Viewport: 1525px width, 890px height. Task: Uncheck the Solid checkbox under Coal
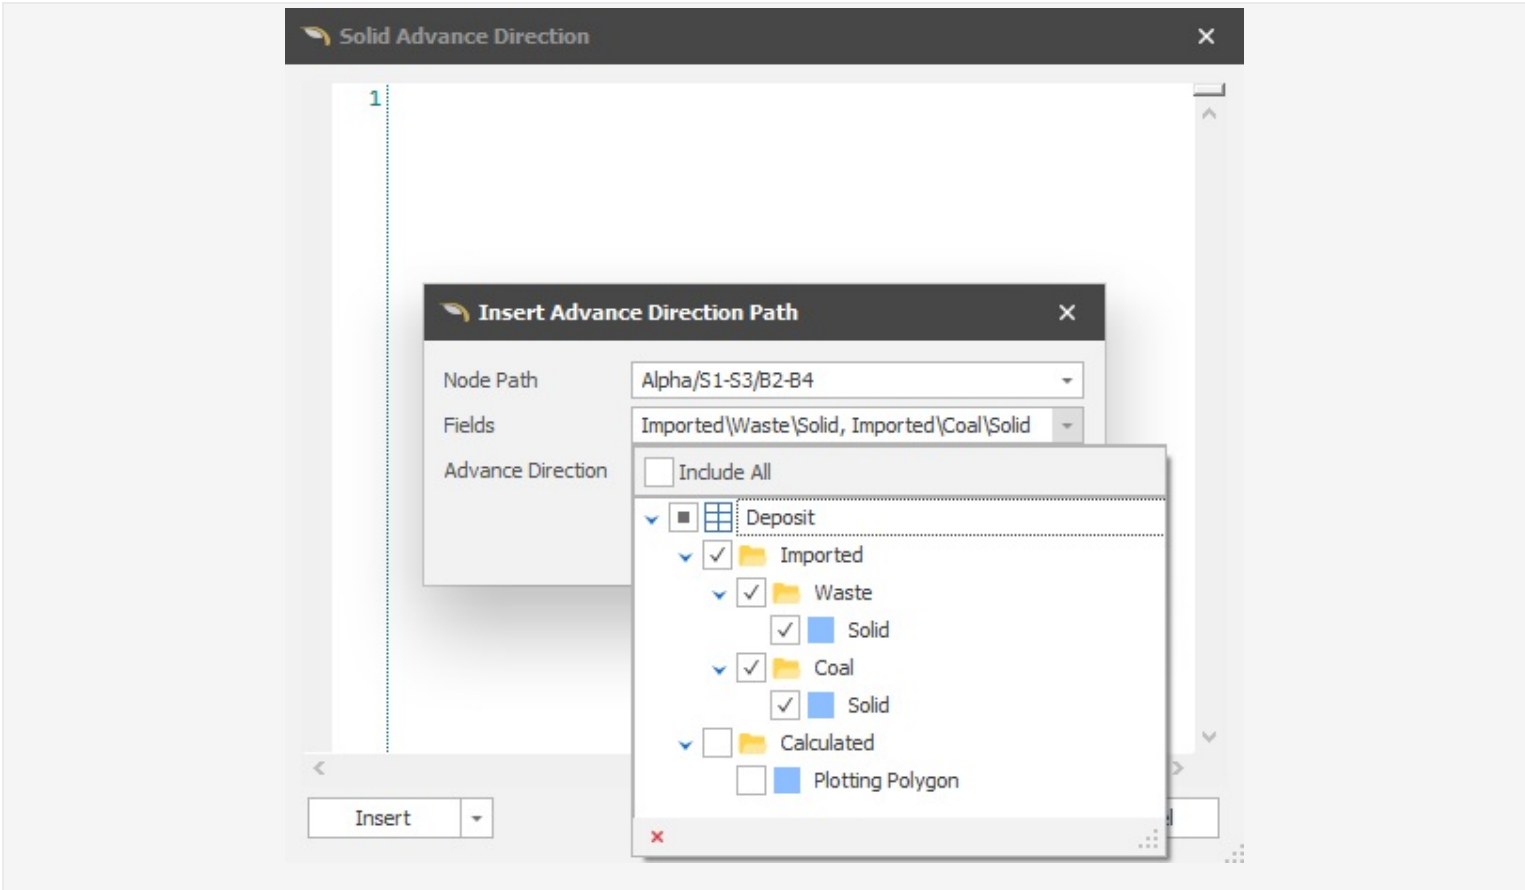(x=785, y=705)
